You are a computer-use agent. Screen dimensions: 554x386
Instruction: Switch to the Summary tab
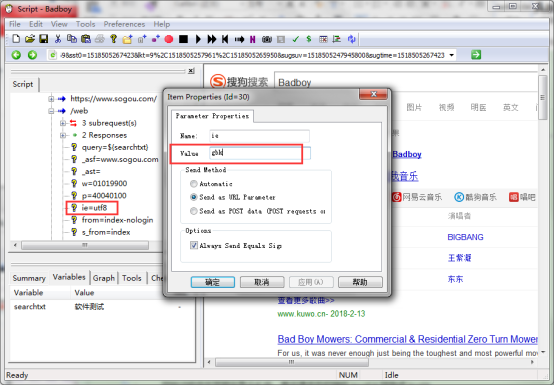(x=29, y=278)
